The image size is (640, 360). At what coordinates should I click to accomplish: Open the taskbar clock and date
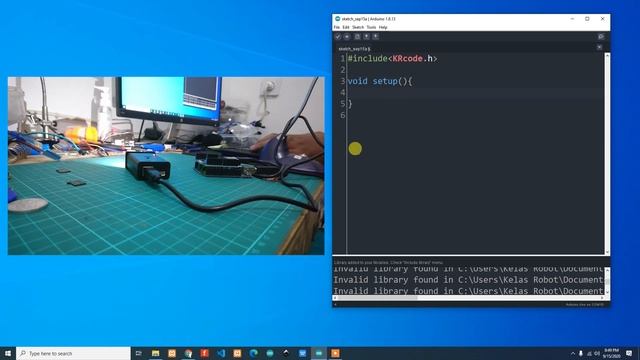tap(611, 353)
